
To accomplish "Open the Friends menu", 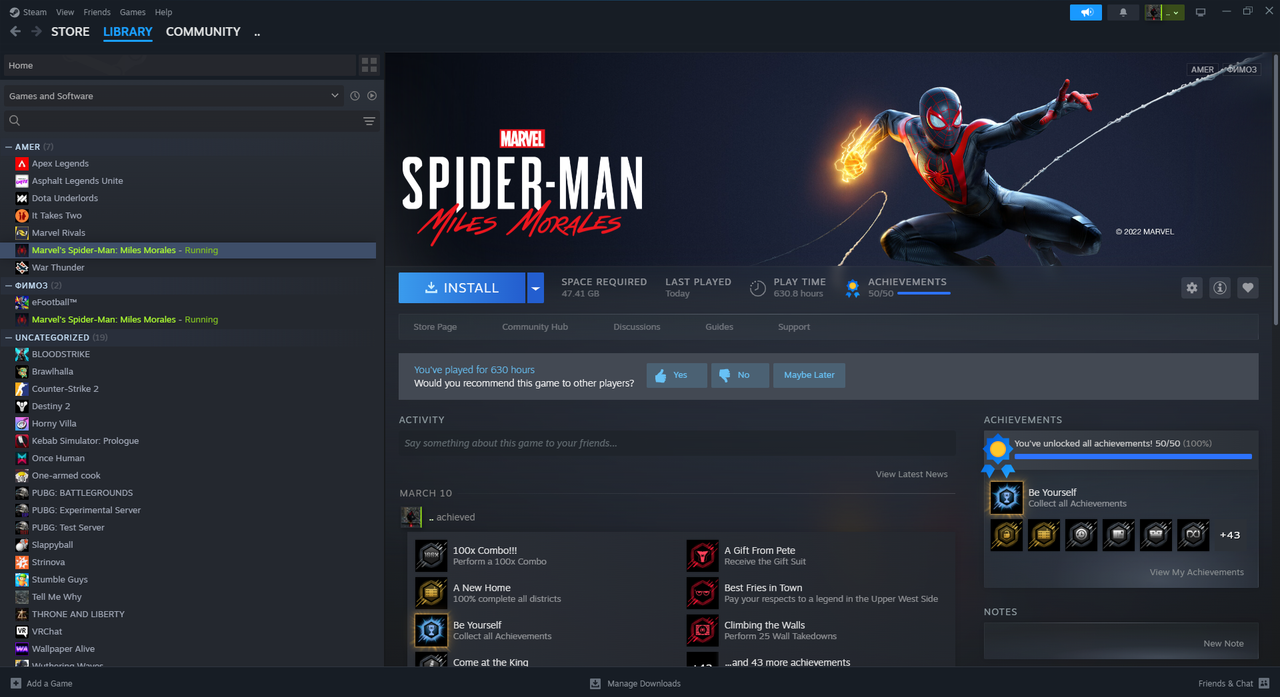I will tap(97, 12).
